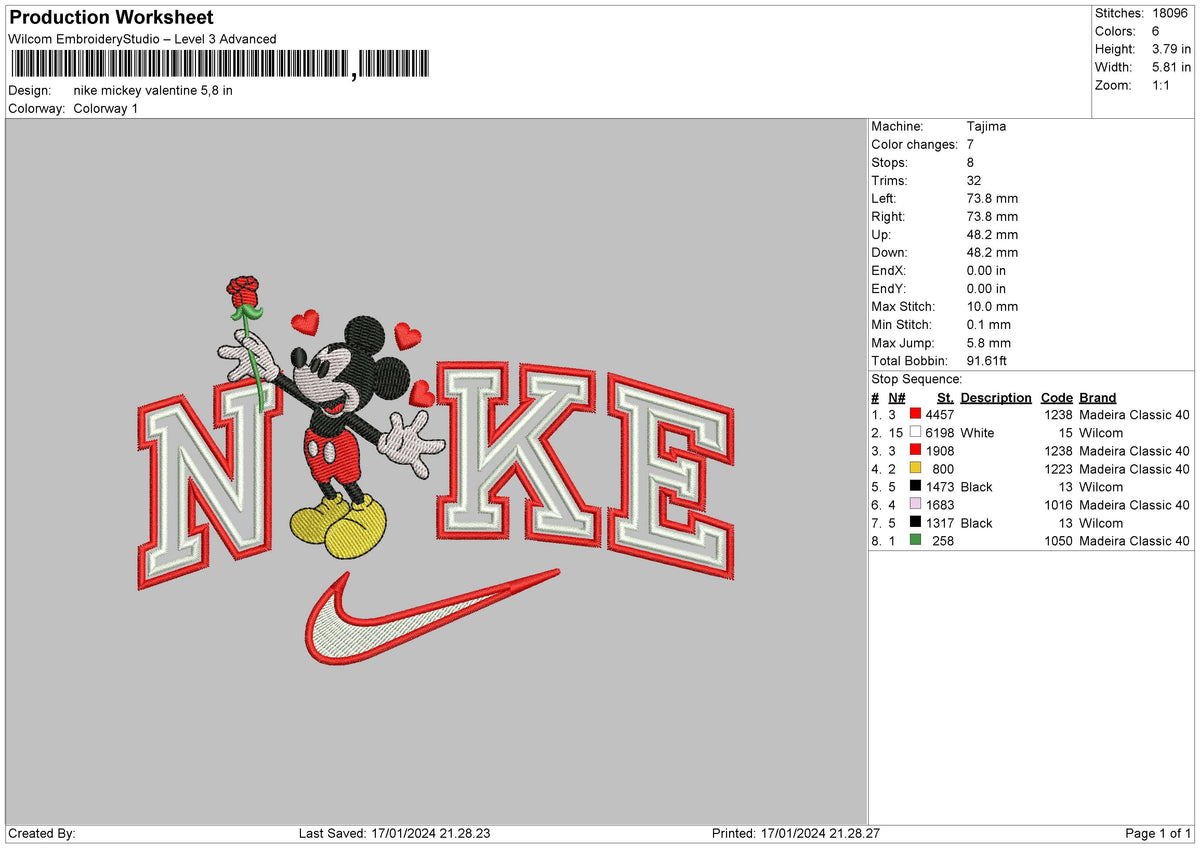
Task: Select the Max Jump value 5.8 mm
Action: point(988,343)
